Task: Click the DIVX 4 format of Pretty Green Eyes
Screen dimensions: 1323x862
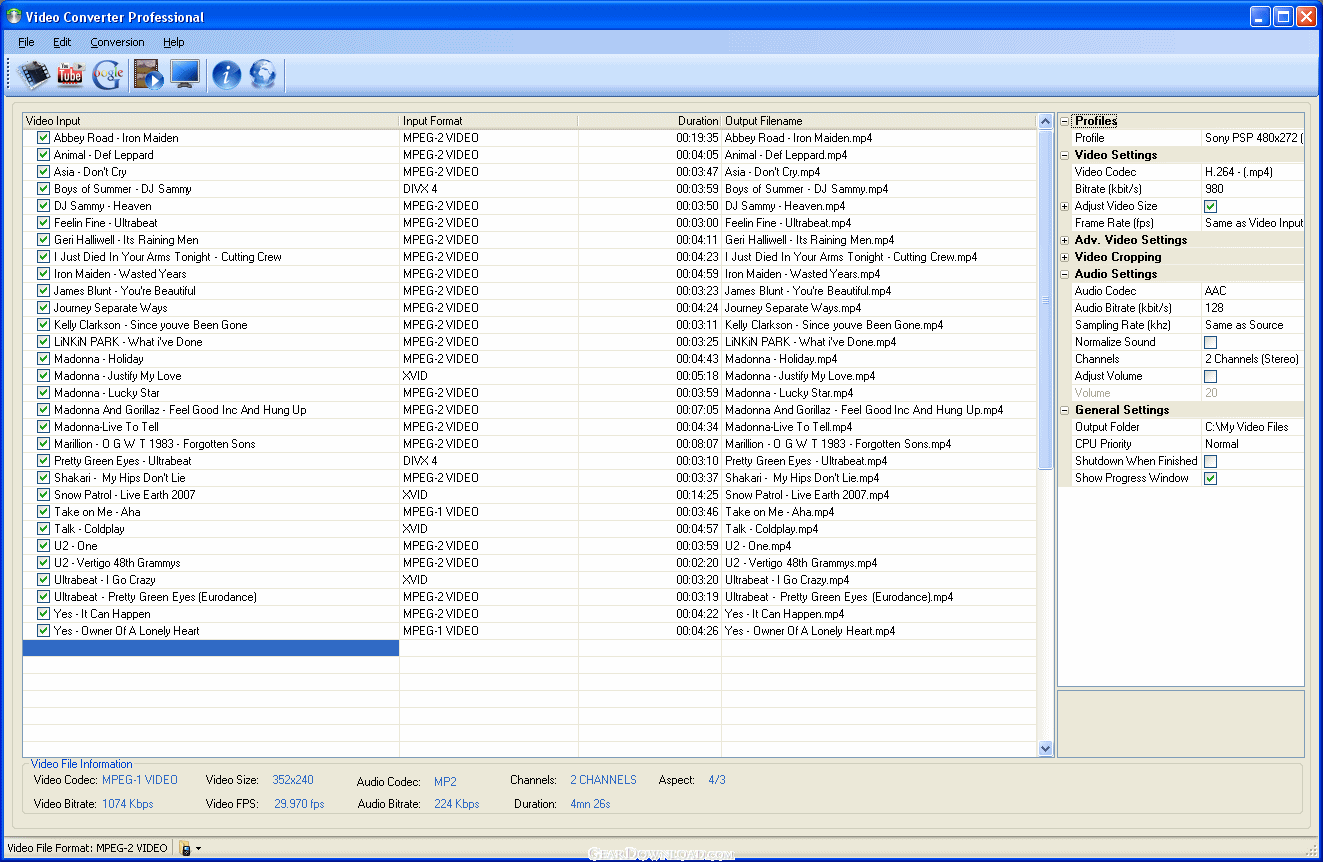Action: click(x=420, y=461)
